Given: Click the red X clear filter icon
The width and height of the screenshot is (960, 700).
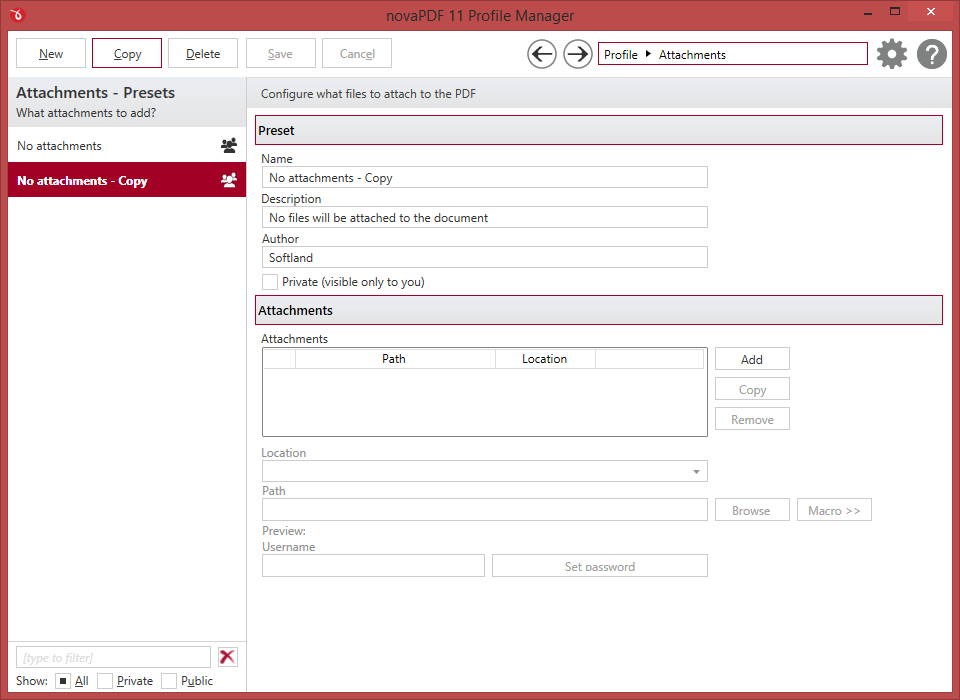Looking at the screenshot, I should (x=228, y=657).
